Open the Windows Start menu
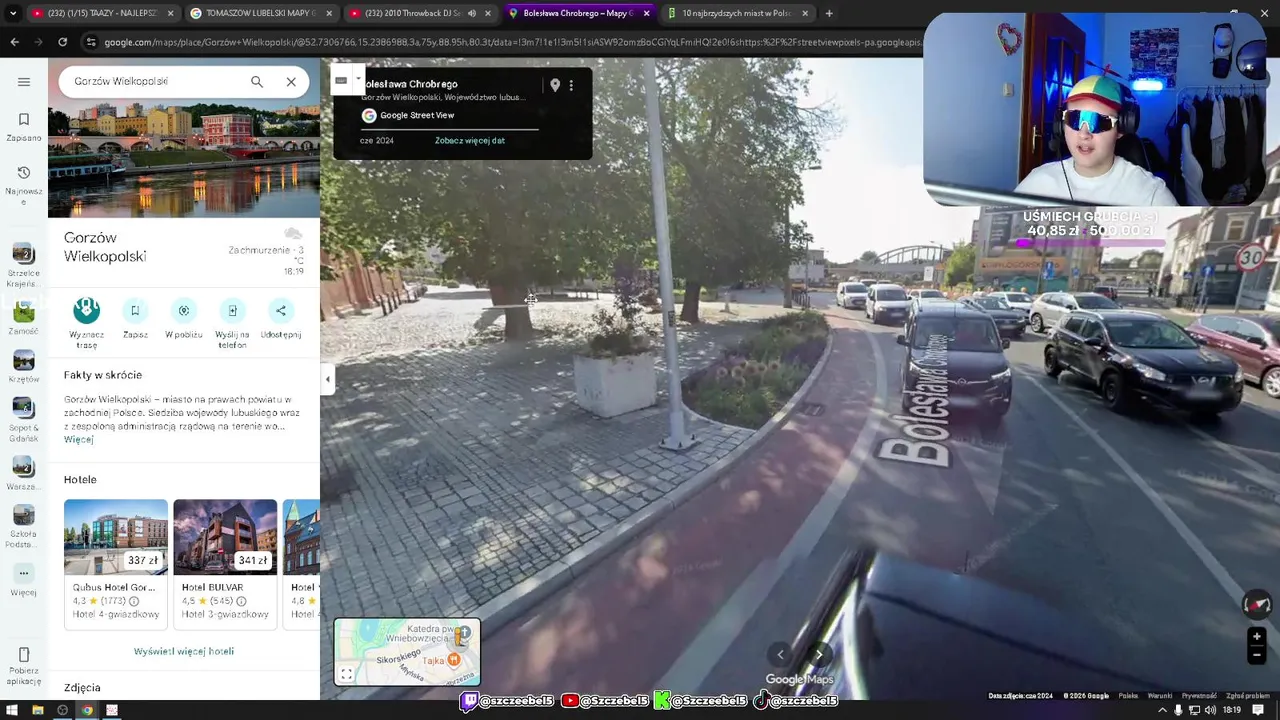 12,710
